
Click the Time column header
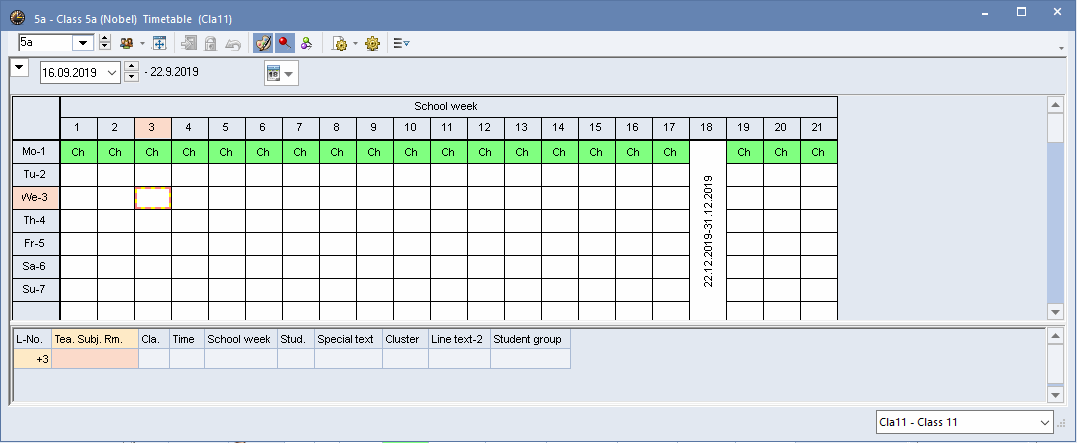(x=187, y=339)
